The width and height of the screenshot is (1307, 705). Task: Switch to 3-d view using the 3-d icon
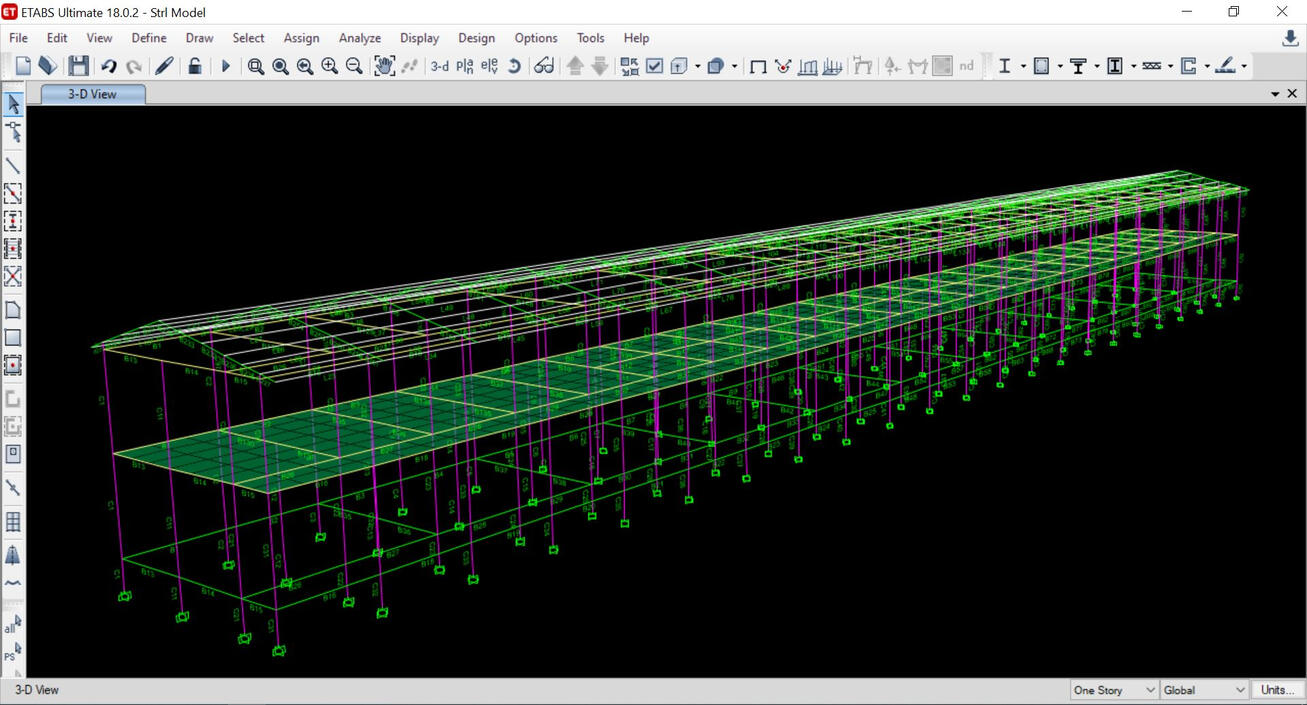pos(439,65)
